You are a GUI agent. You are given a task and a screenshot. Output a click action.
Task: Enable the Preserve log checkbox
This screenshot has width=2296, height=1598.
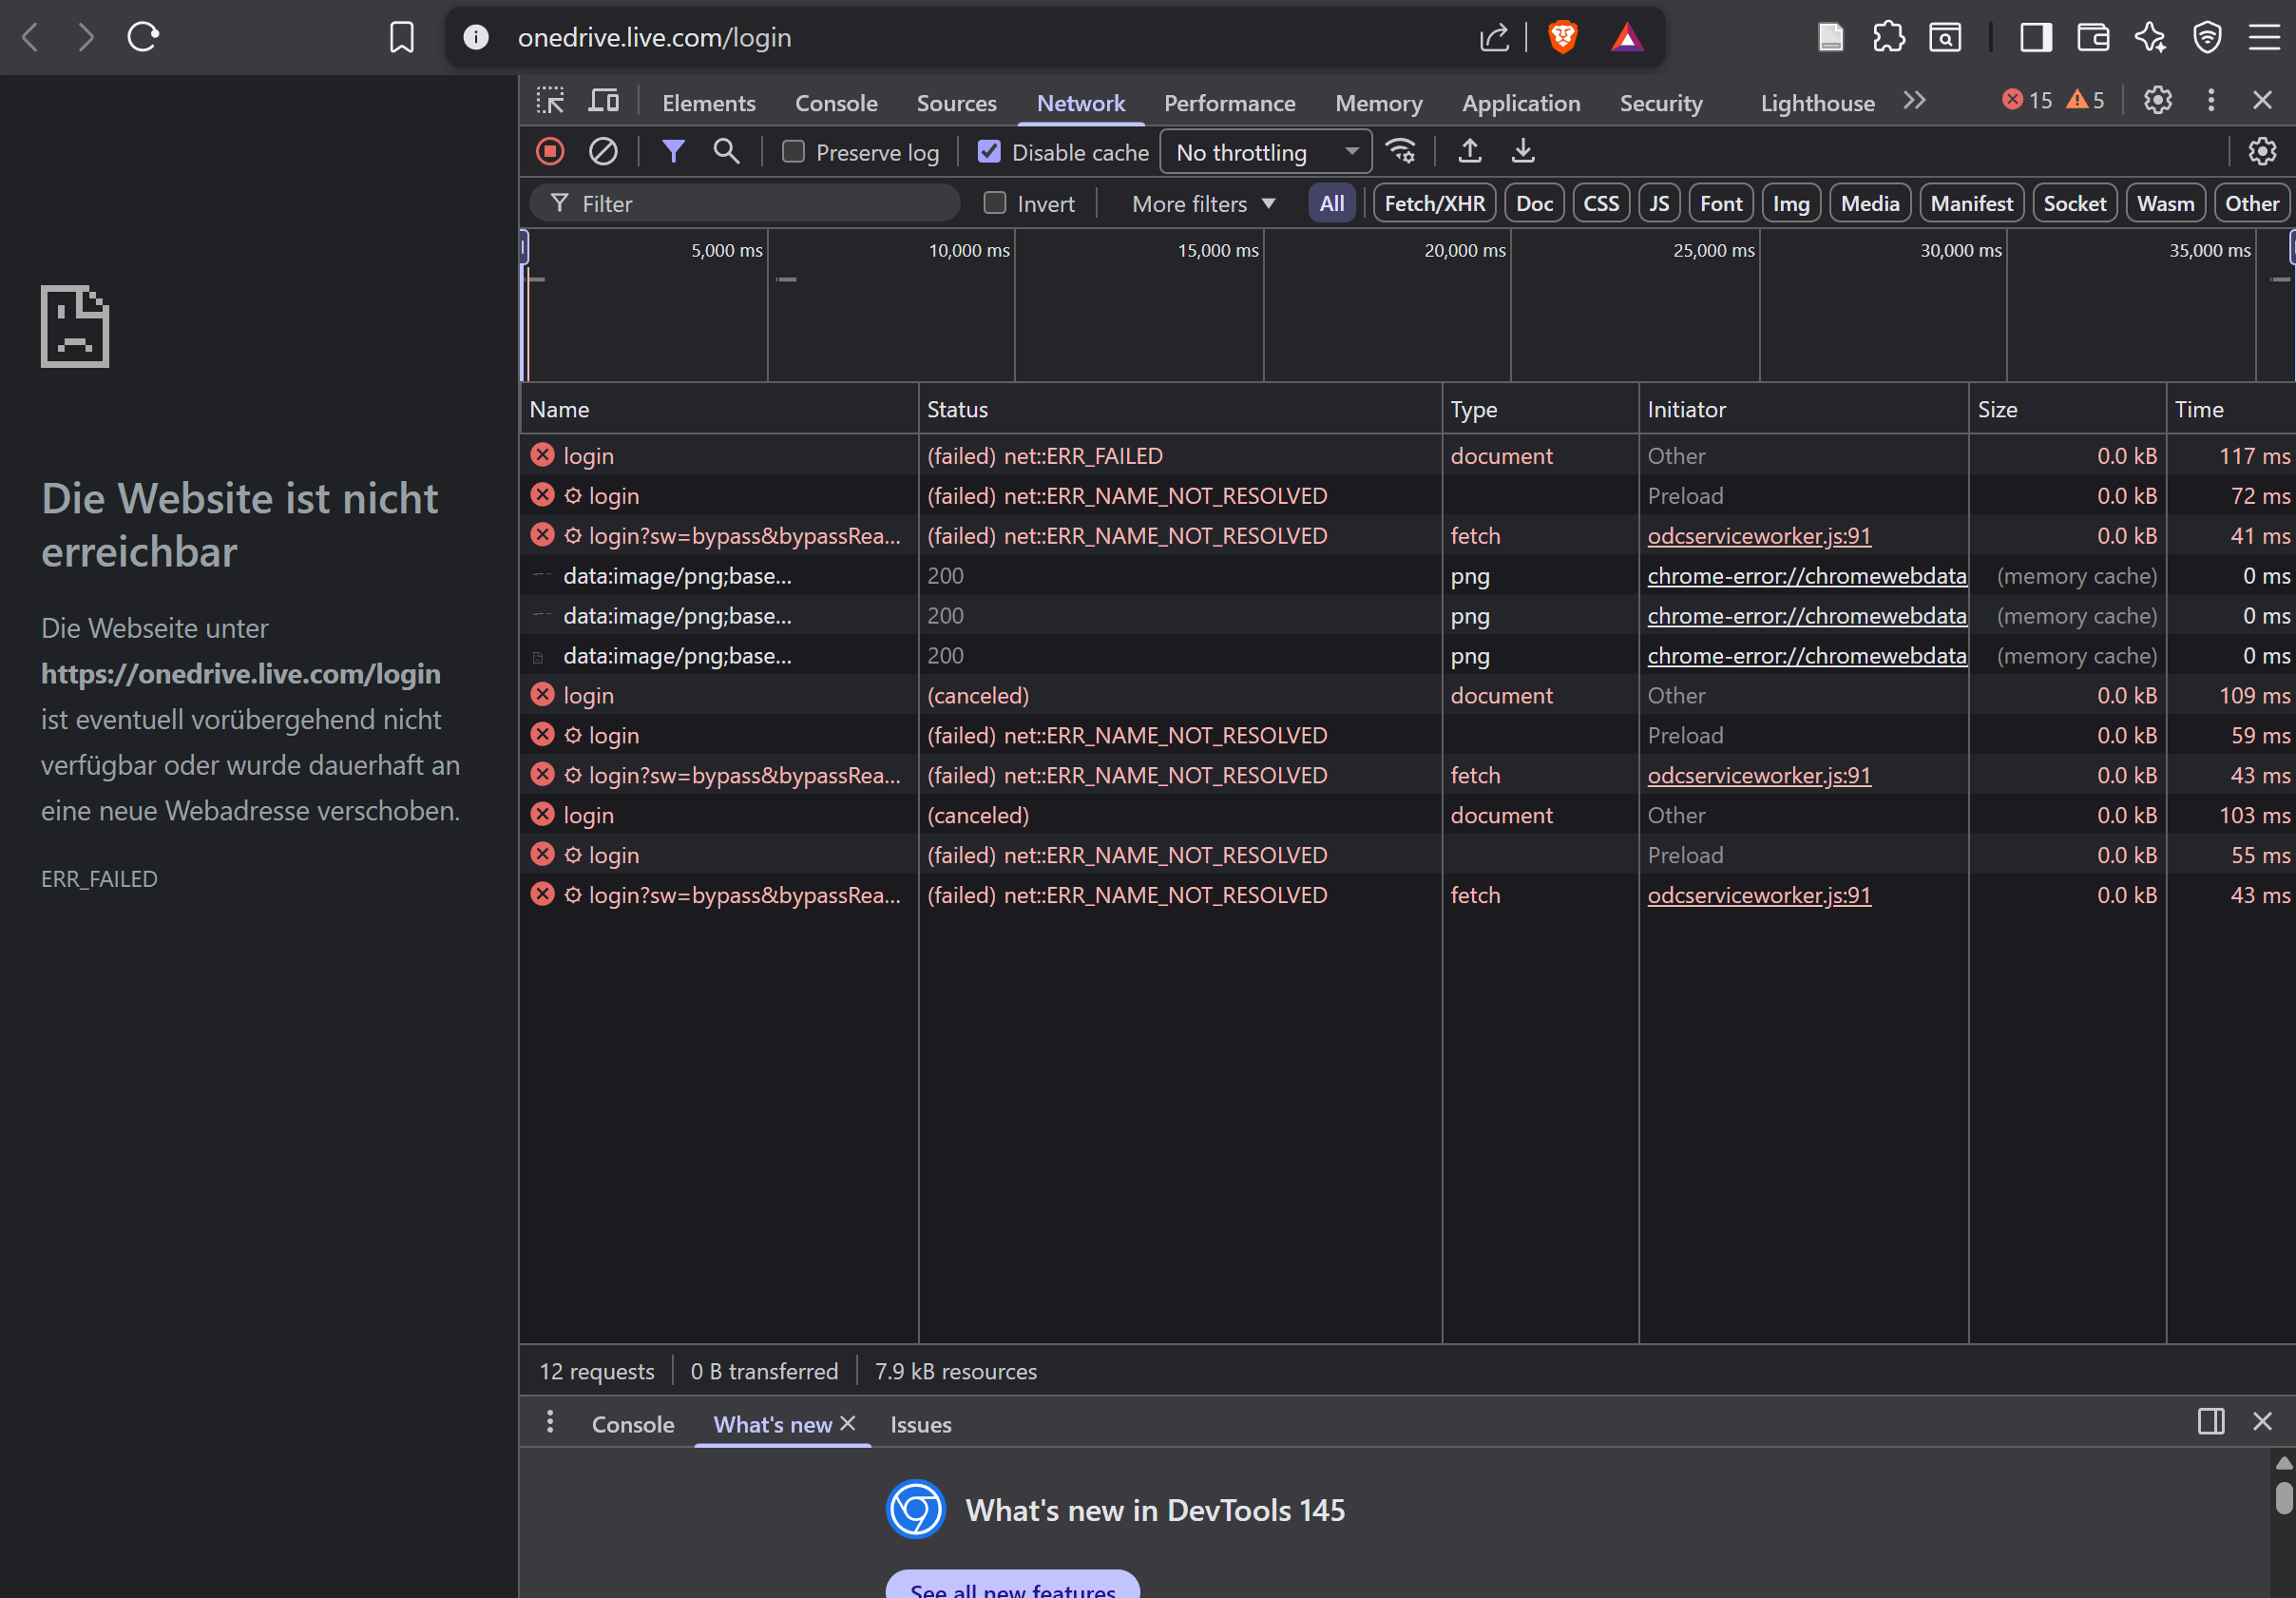click(x=793, y=151)
